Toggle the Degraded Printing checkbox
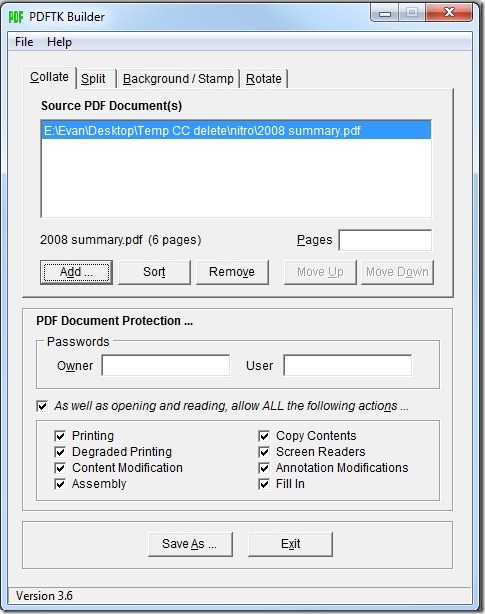Screen dimensions: 485x614 point(60,452)
